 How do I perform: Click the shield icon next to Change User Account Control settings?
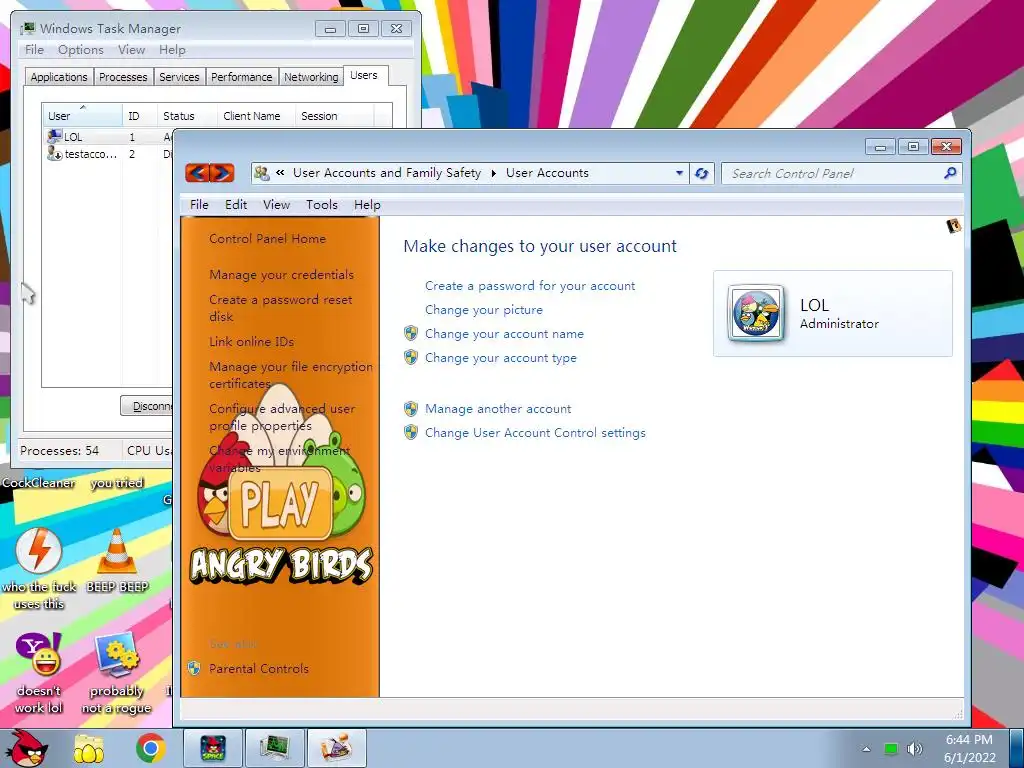pyautogui.click(x=411, y=432)
